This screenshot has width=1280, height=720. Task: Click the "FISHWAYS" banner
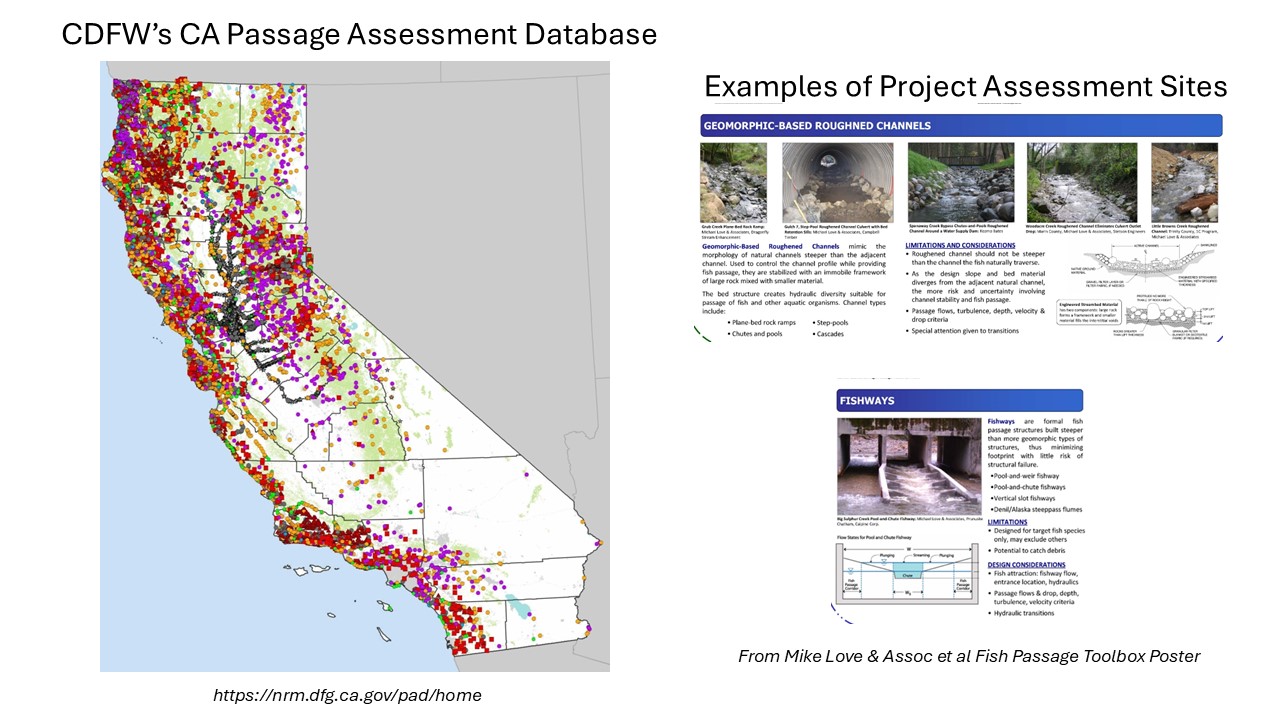tap(959, 401)
